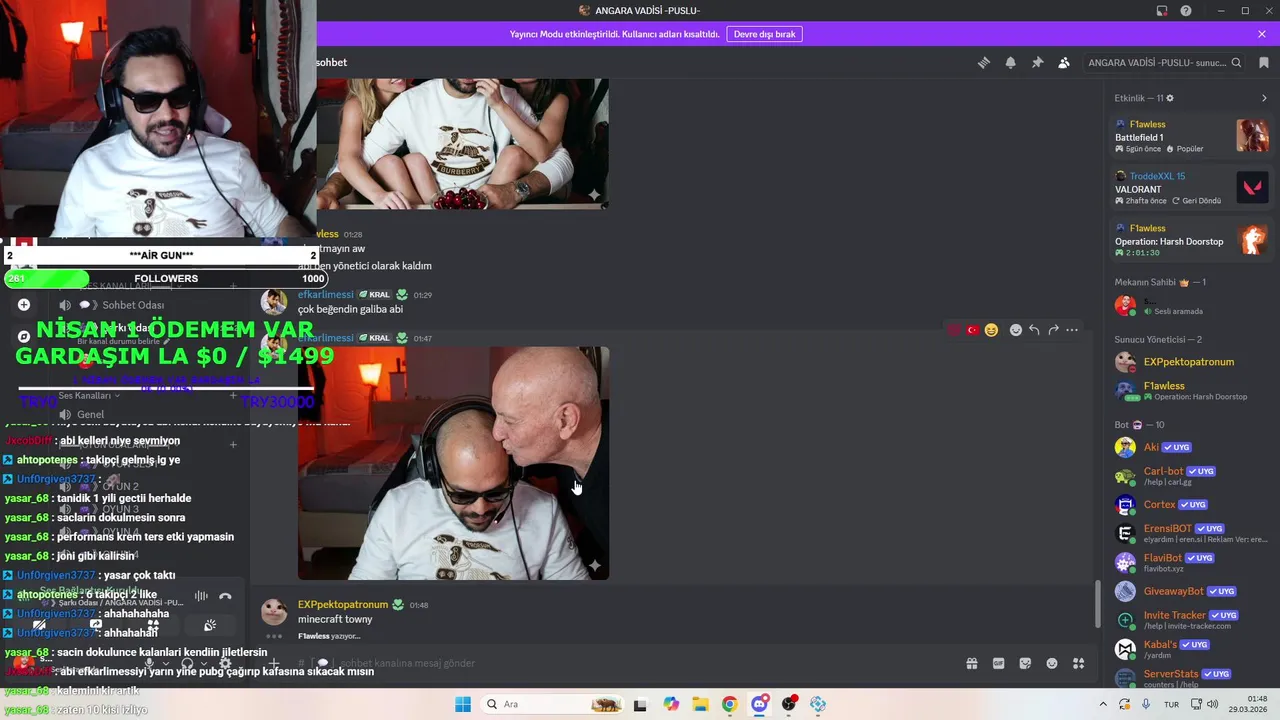Open the bookmark inbox icon
This screenshot has width=1280, height=720.
pos(1264,62)
